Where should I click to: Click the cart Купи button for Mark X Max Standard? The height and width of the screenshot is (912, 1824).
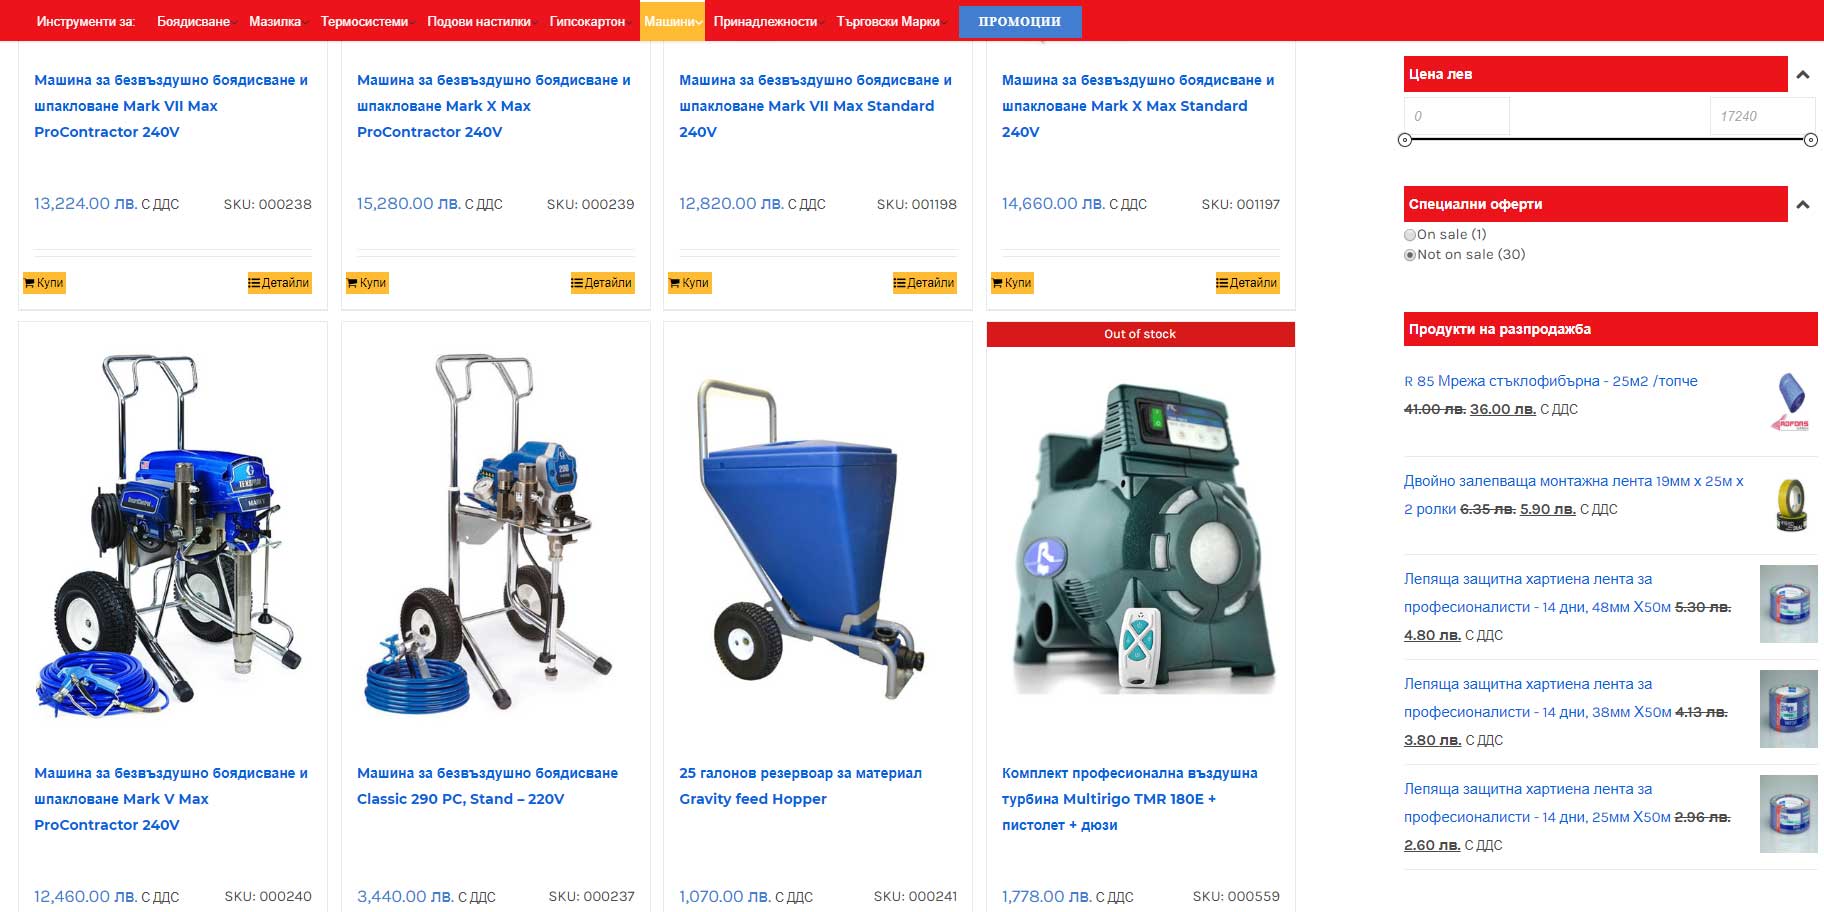pos(1012,283)
